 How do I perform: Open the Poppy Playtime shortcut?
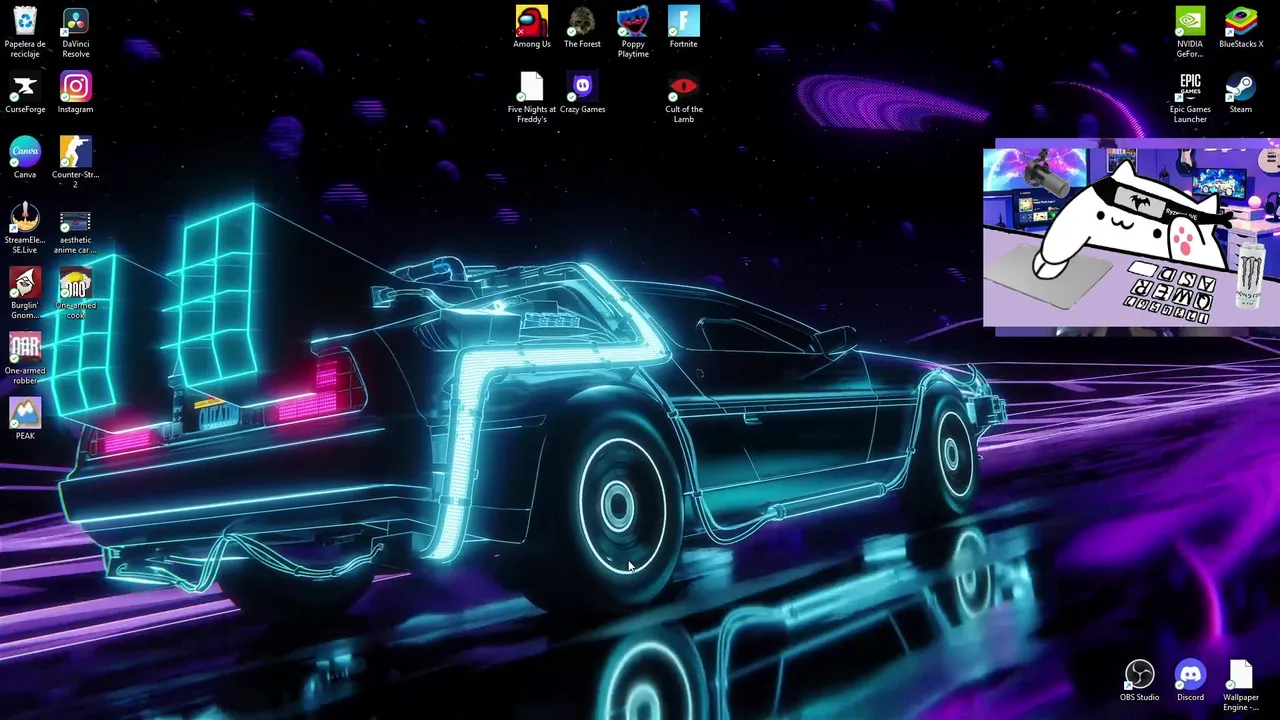pyautogui.click(x=633, y=31)
